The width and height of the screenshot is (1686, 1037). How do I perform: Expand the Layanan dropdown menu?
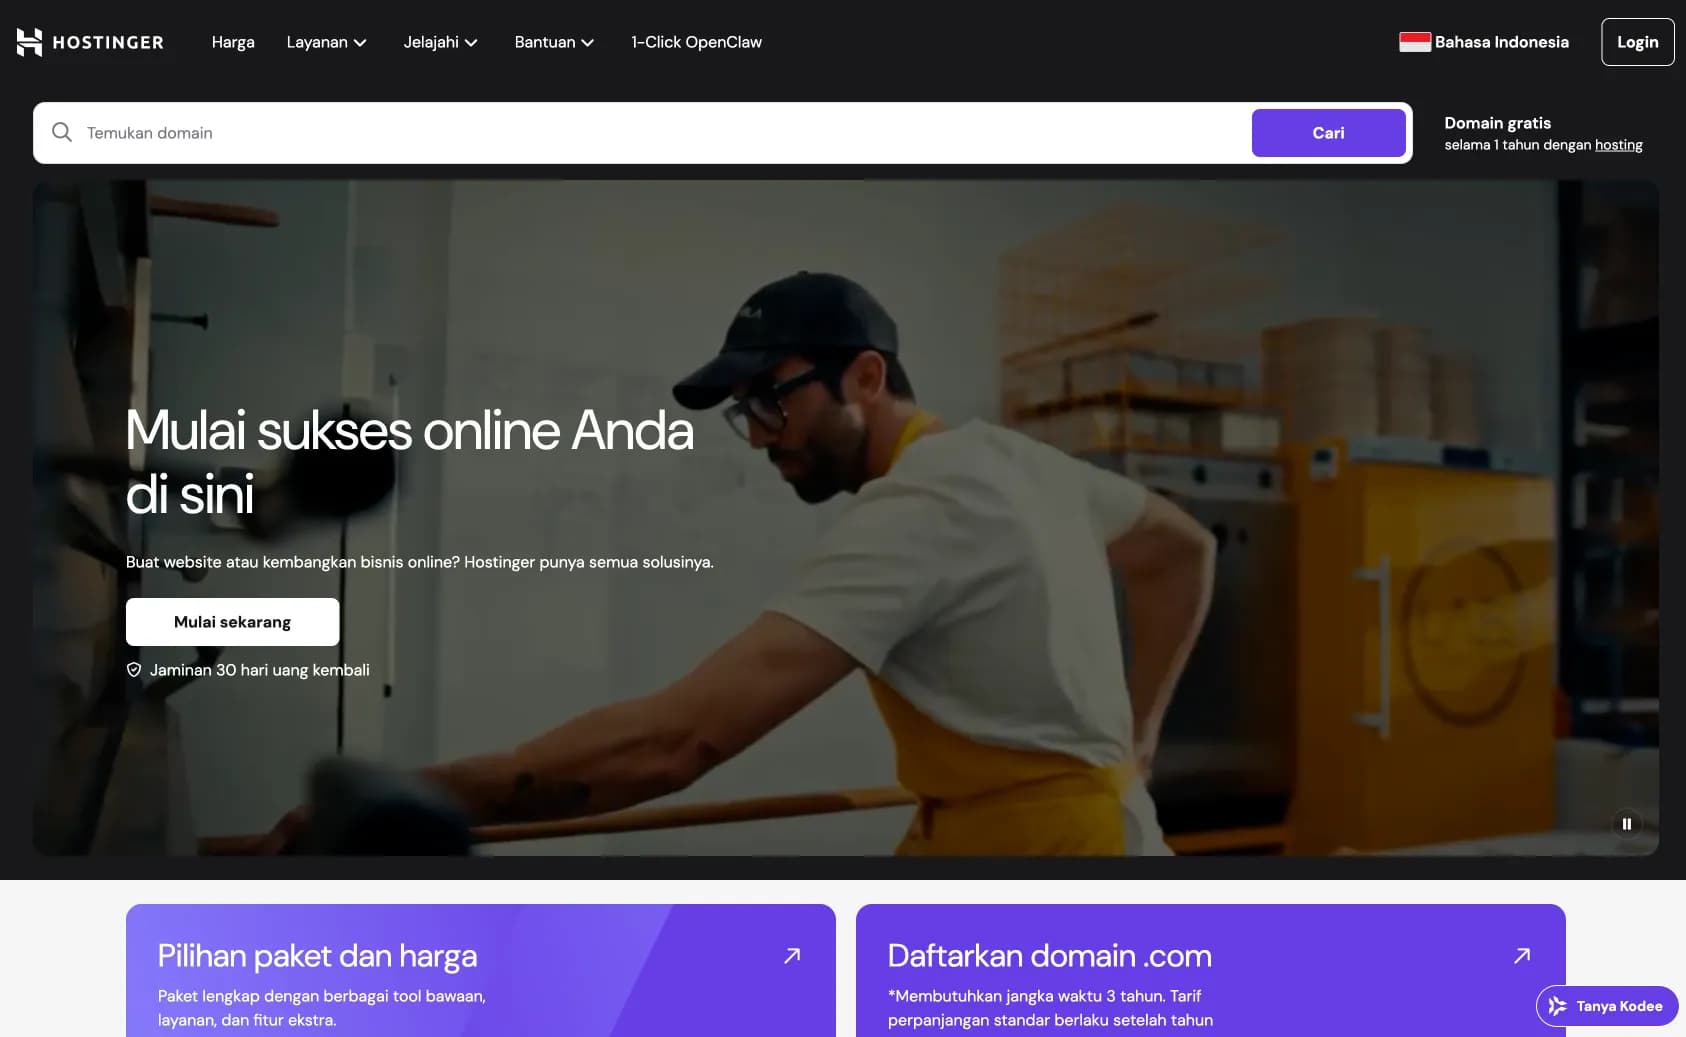(x=327, y=42)
